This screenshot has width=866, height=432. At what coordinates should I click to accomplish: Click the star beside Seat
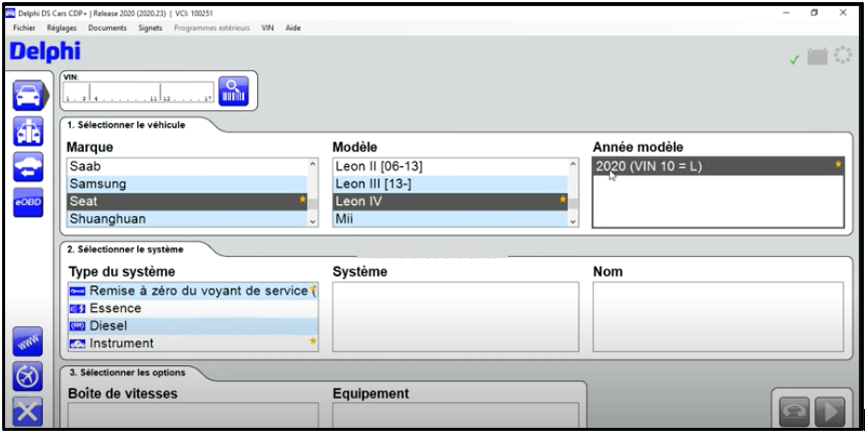click(302, 199)
